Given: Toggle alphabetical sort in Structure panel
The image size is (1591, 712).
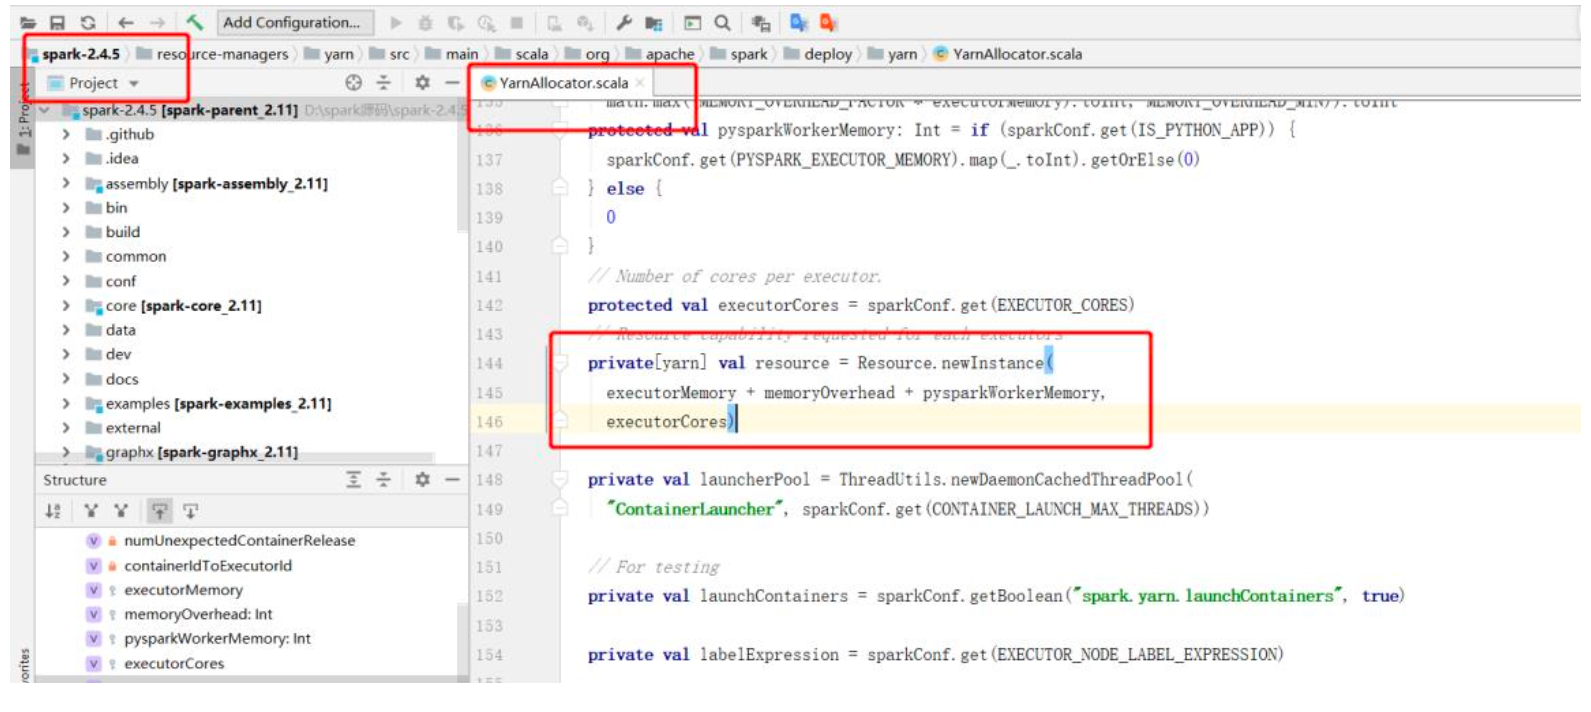Looking at the screenshot, I should 53,511.
